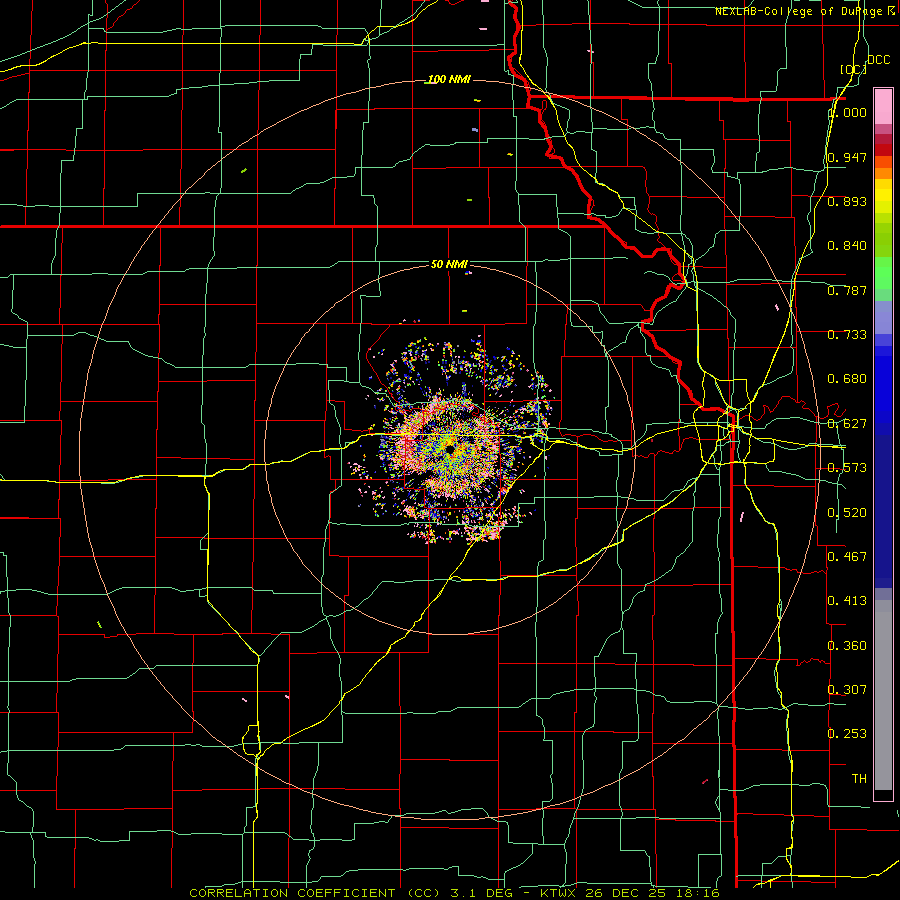The width and height of the screenshot is (900, 900).
Task: Click the KTWX station identifier
Action: coord(558,893)
